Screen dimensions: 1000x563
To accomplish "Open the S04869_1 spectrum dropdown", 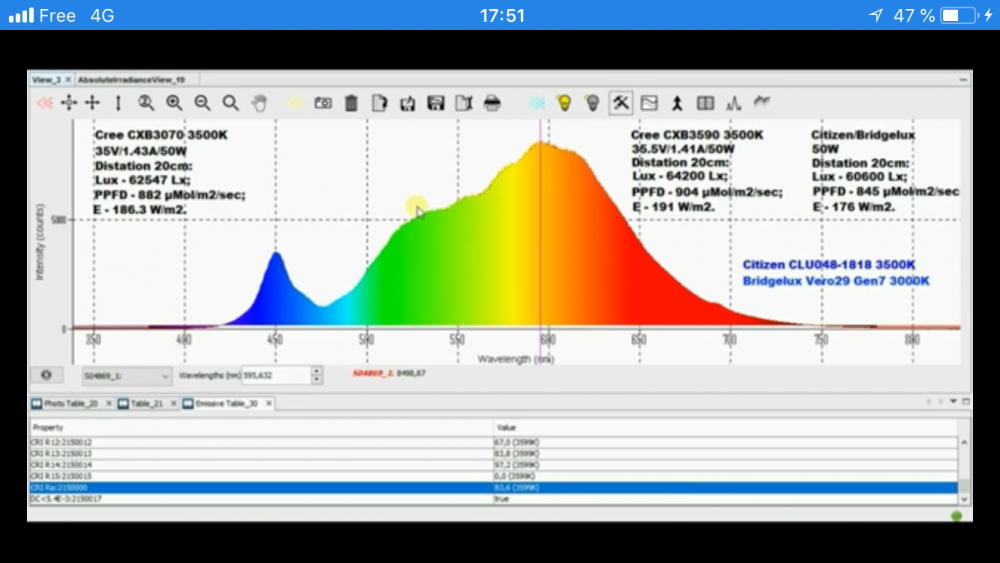I will coord(126,376).
